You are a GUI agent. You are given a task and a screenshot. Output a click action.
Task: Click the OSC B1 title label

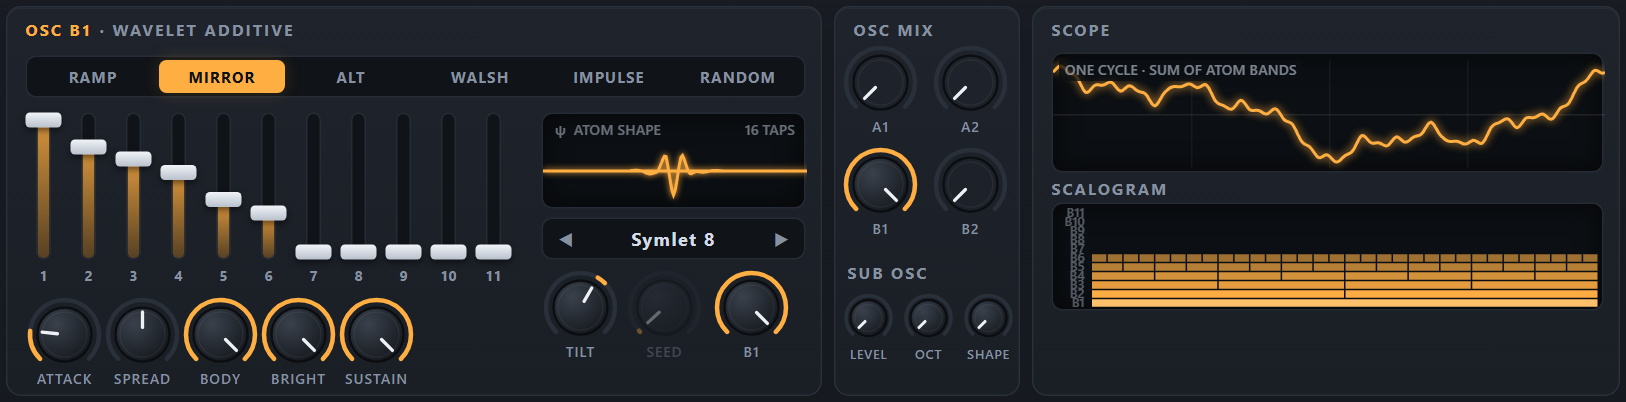pyautogui.click(x=58, y=31)
